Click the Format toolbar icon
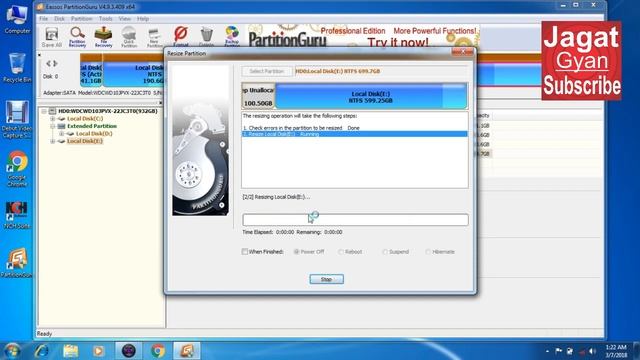The width and height of the screenshot is (640, 360). tap(180, 37)
